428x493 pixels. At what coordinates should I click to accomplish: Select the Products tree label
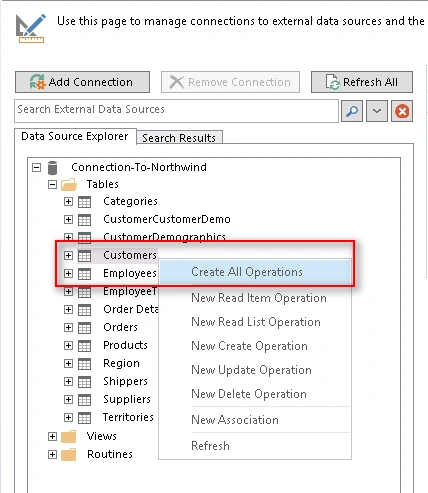tap(125, 345)
